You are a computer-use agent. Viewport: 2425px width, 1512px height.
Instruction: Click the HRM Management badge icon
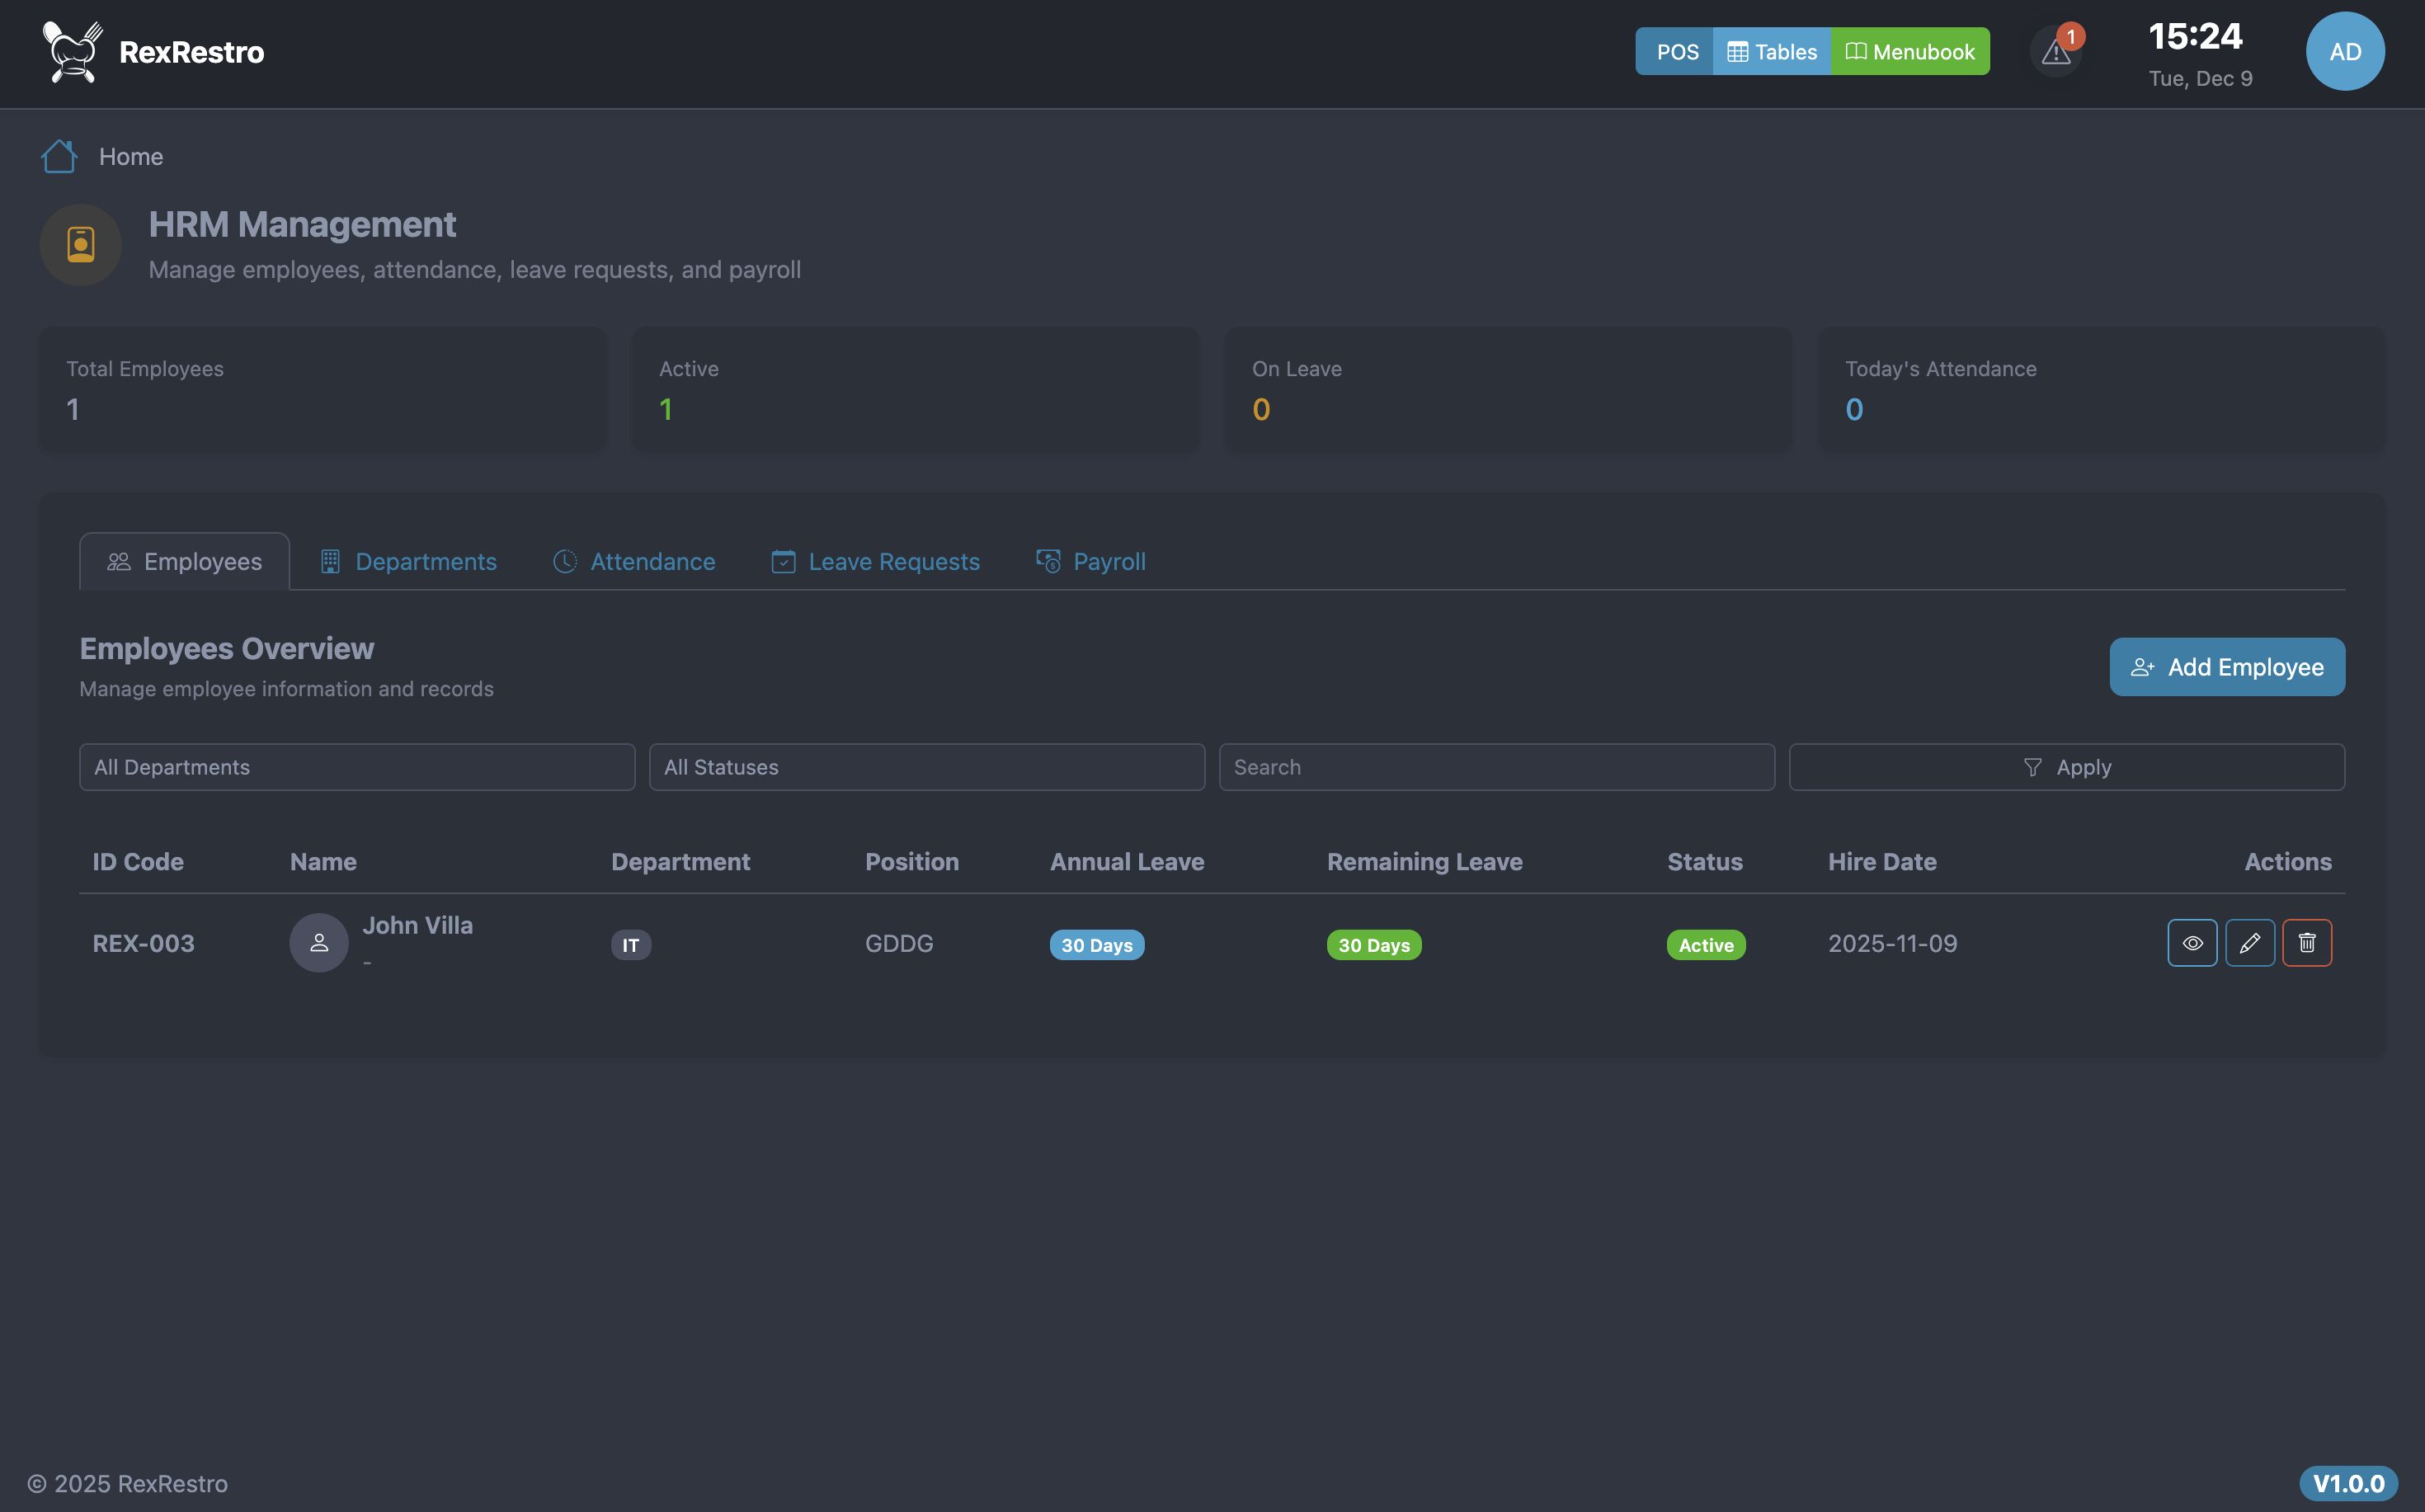(x=81, y=245)
